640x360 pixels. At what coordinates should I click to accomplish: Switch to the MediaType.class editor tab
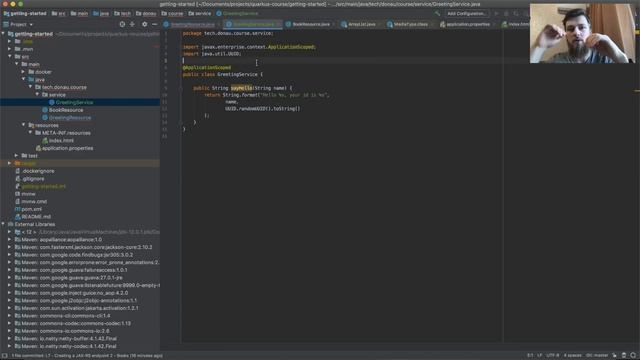coord(410,24)
